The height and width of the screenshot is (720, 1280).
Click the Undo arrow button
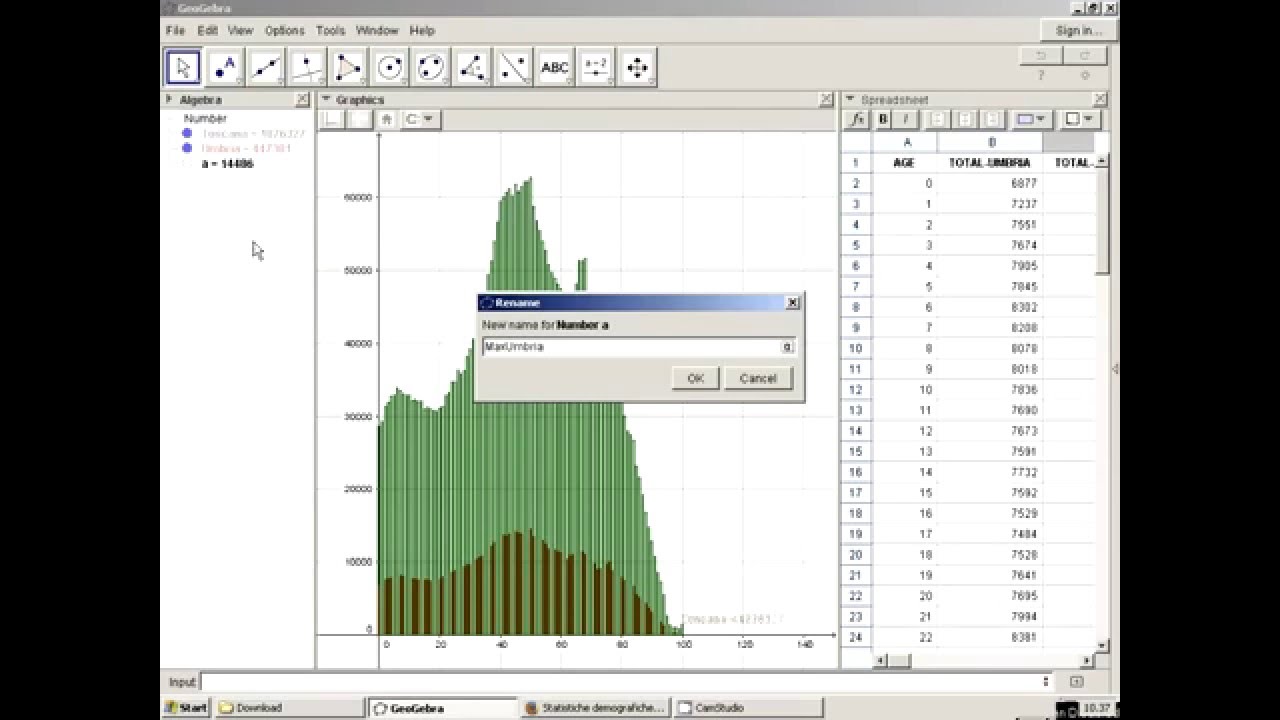click(1041, 56)
